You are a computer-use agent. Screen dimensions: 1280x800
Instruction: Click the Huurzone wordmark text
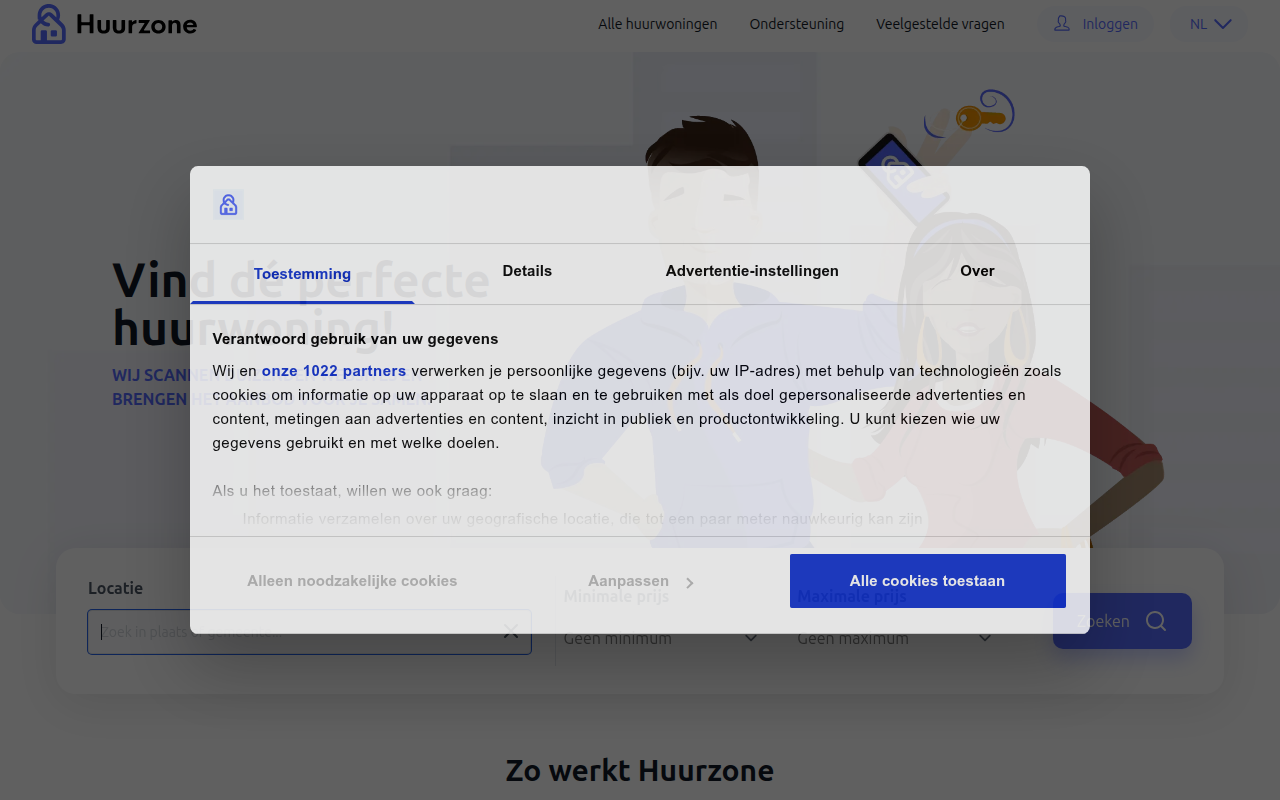tap(136, 24)
